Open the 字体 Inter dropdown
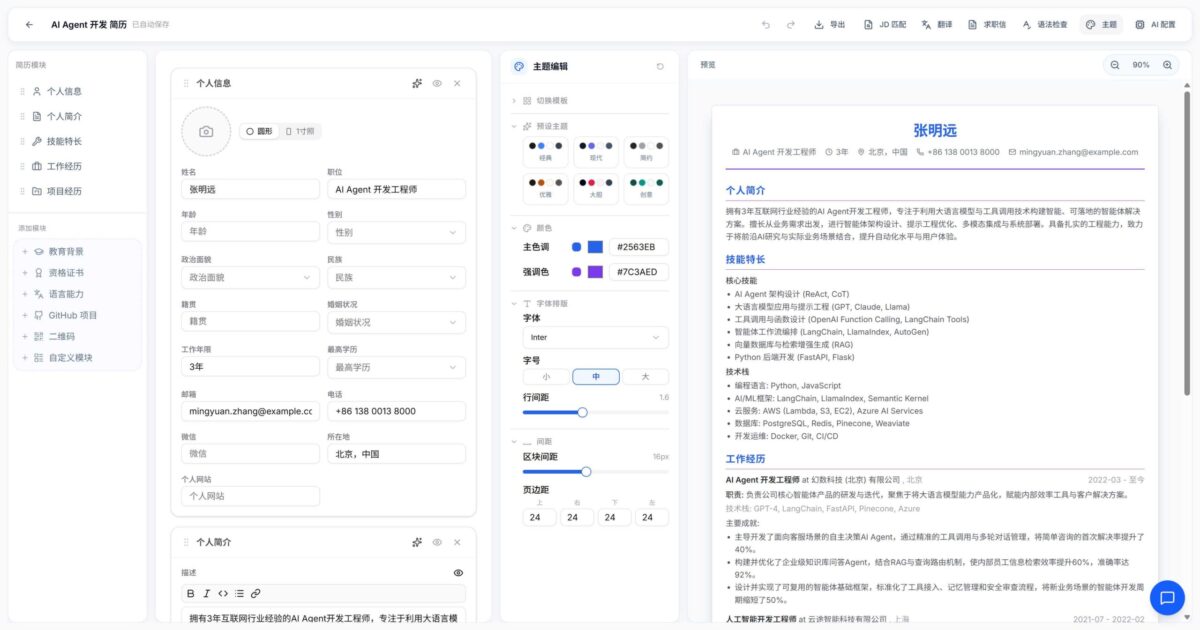 pos(596,337)
